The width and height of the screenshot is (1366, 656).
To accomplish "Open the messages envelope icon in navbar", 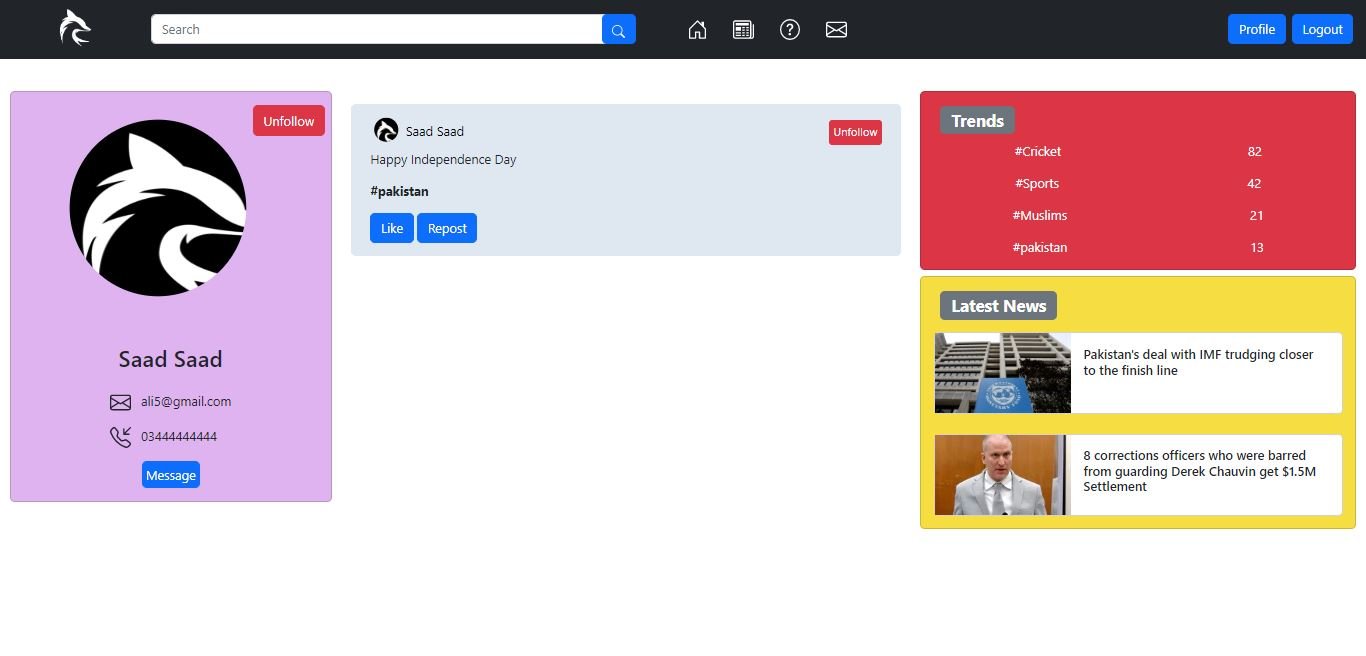I will [x=836, y=30].
